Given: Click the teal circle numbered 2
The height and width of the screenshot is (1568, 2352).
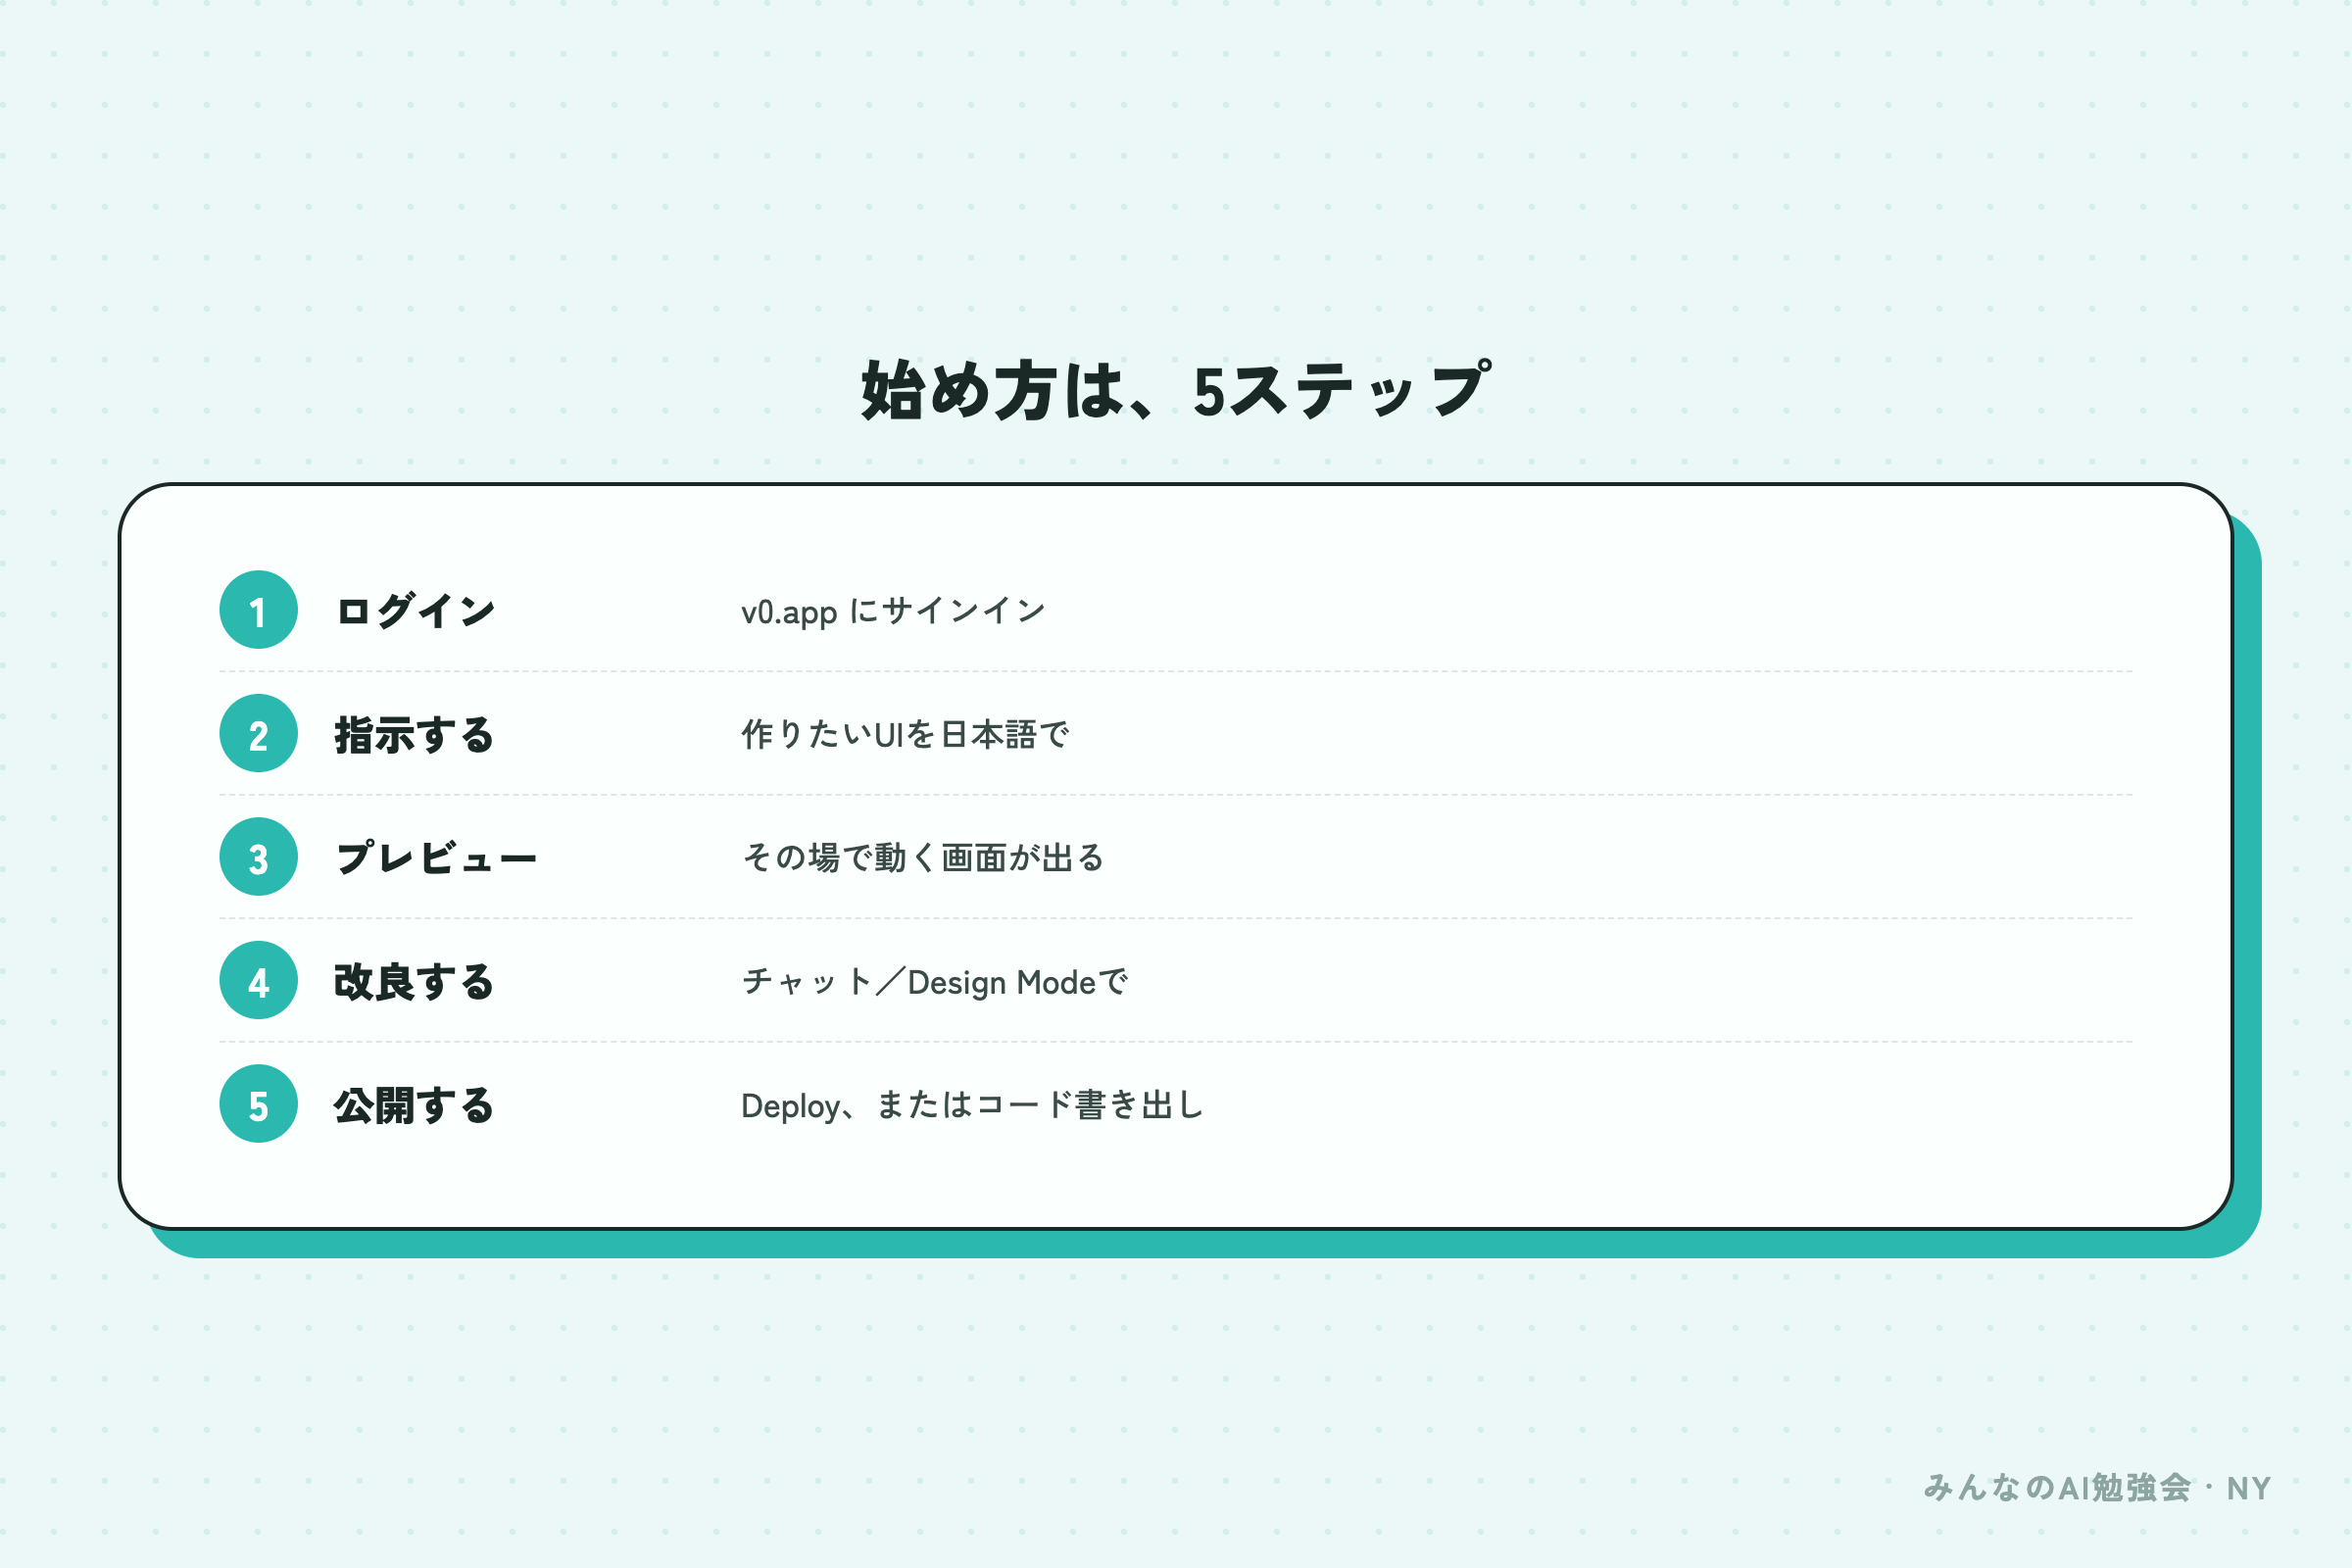Looking at the screenshot, I should 258,733.
